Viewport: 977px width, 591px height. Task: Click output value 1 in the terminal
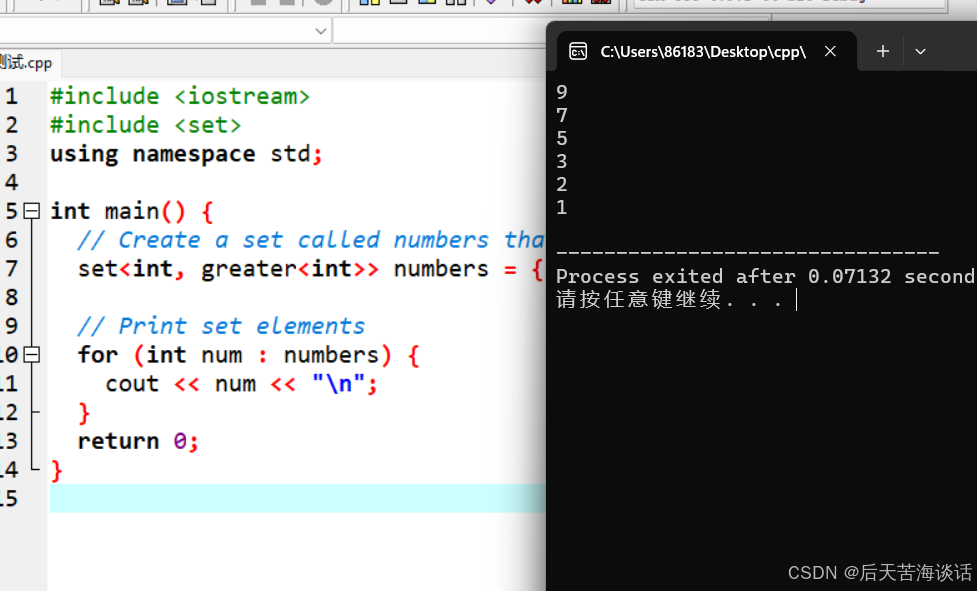tap(561, 207)
